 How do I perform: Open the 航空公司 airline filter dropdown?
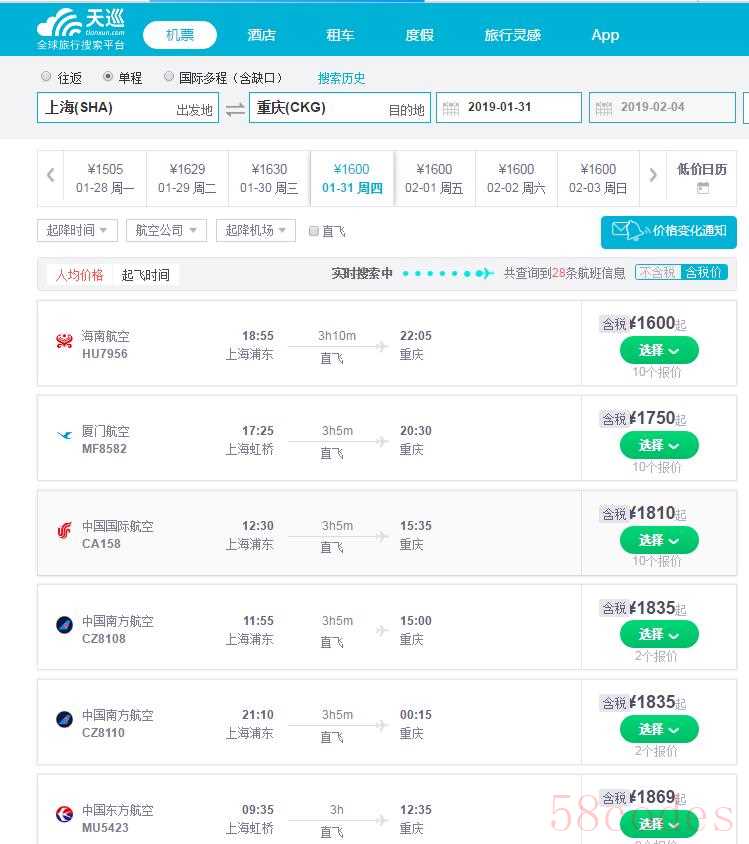tap(166, 230)
